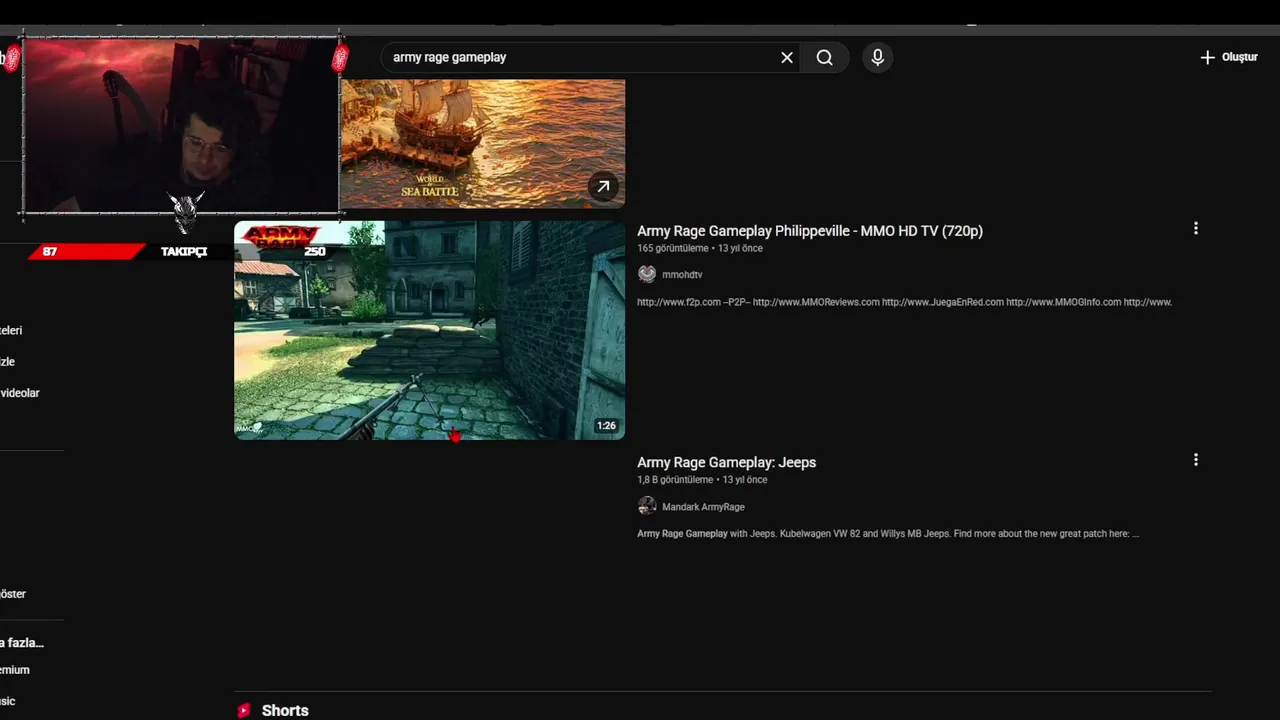Start voice search with microphone icon
The height and width of the screenshot is (720, 1280).
877,57
